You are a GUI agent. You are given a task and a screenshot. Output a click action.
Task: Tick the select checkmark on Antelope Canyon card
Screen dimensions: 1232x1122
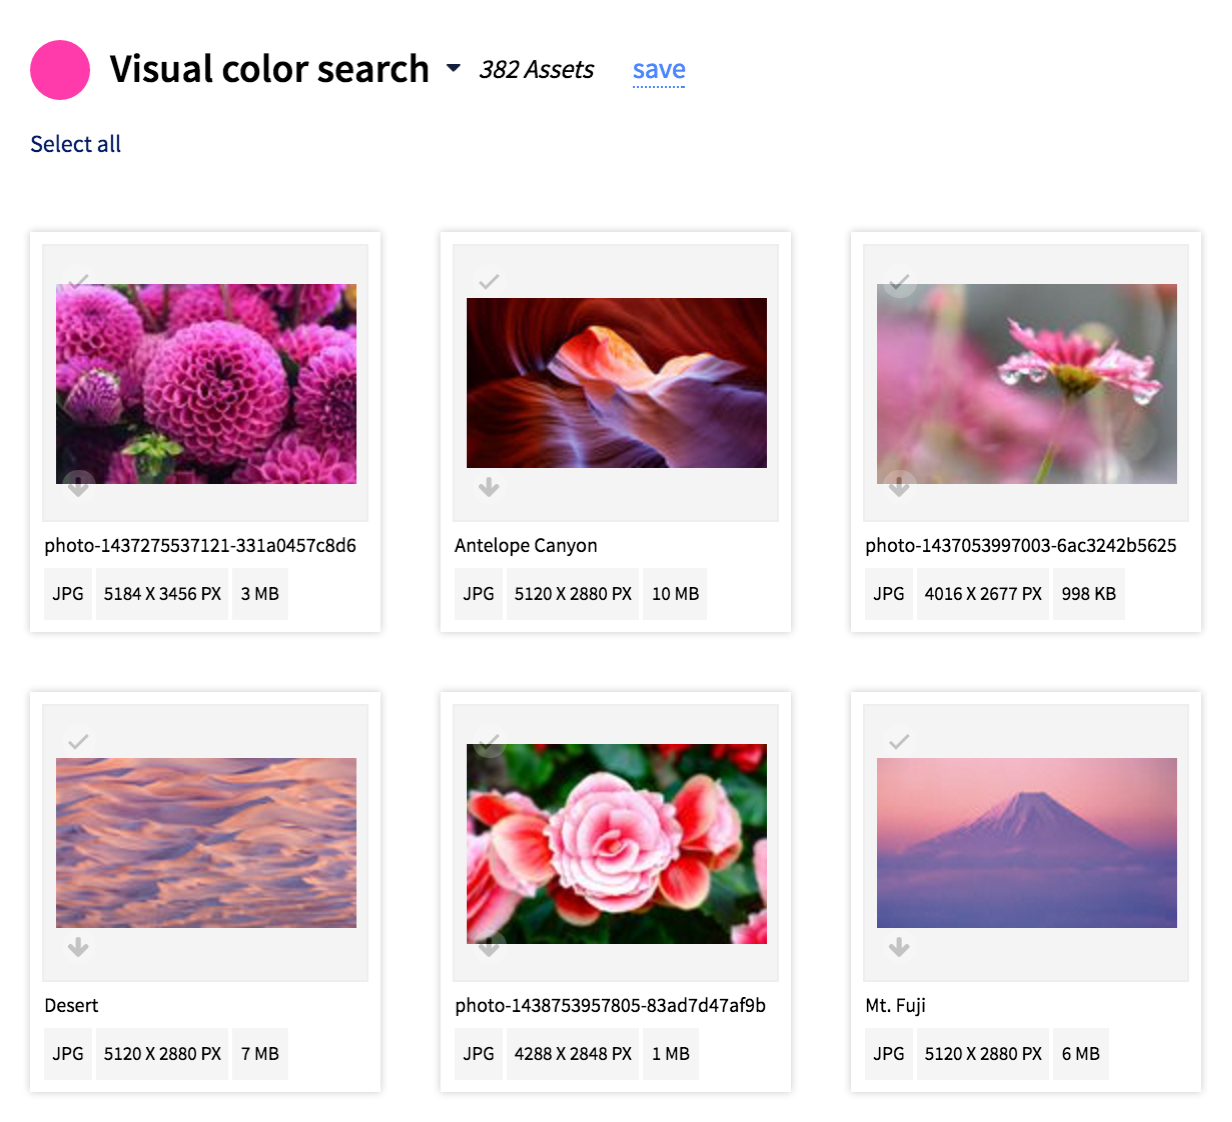pos(488,281)
